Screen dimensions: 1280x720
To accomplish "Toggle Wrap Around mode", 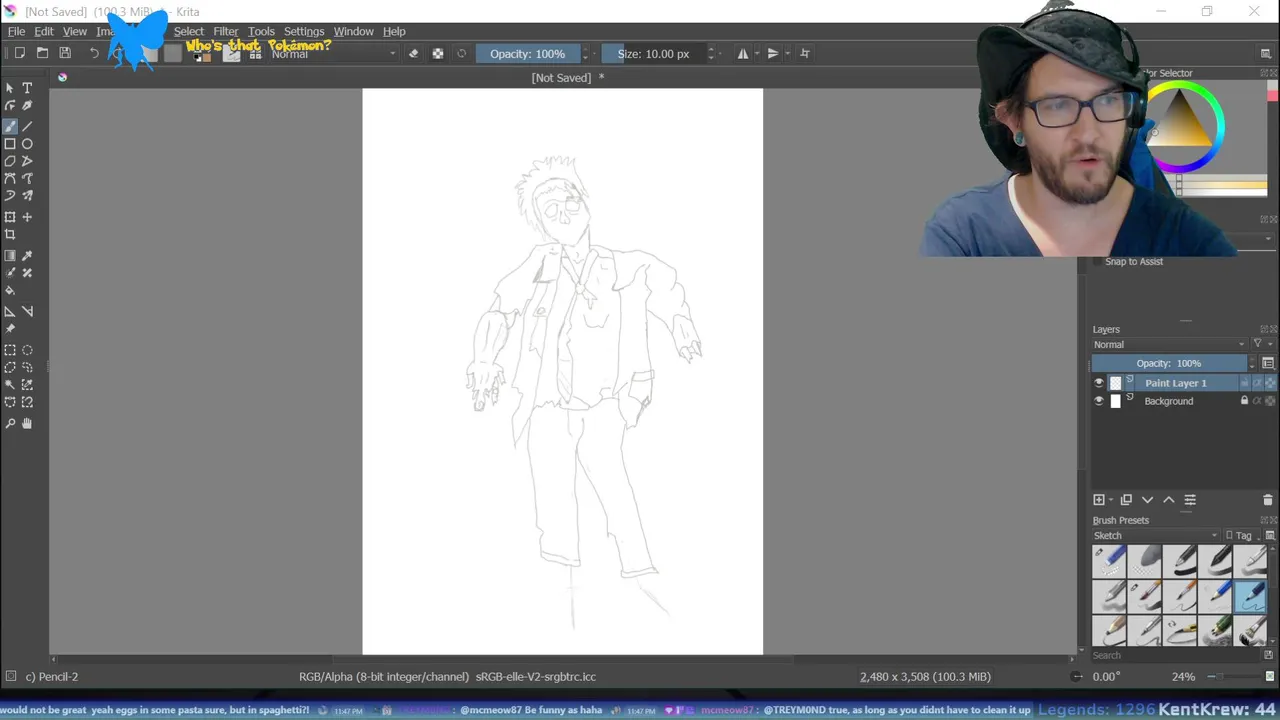I will pyautogui.click(x=805, y=53).
